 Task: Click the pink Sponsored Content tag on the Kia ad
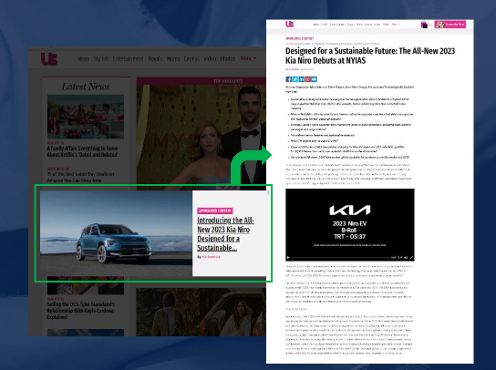point(215,211)
